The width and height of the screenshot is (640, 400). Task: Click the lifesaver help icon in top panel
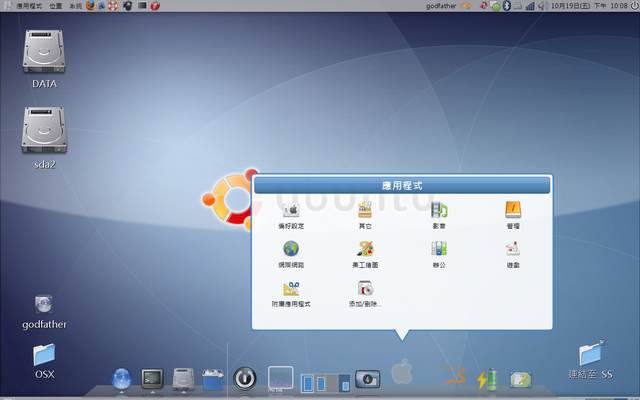tap(113, 5)
